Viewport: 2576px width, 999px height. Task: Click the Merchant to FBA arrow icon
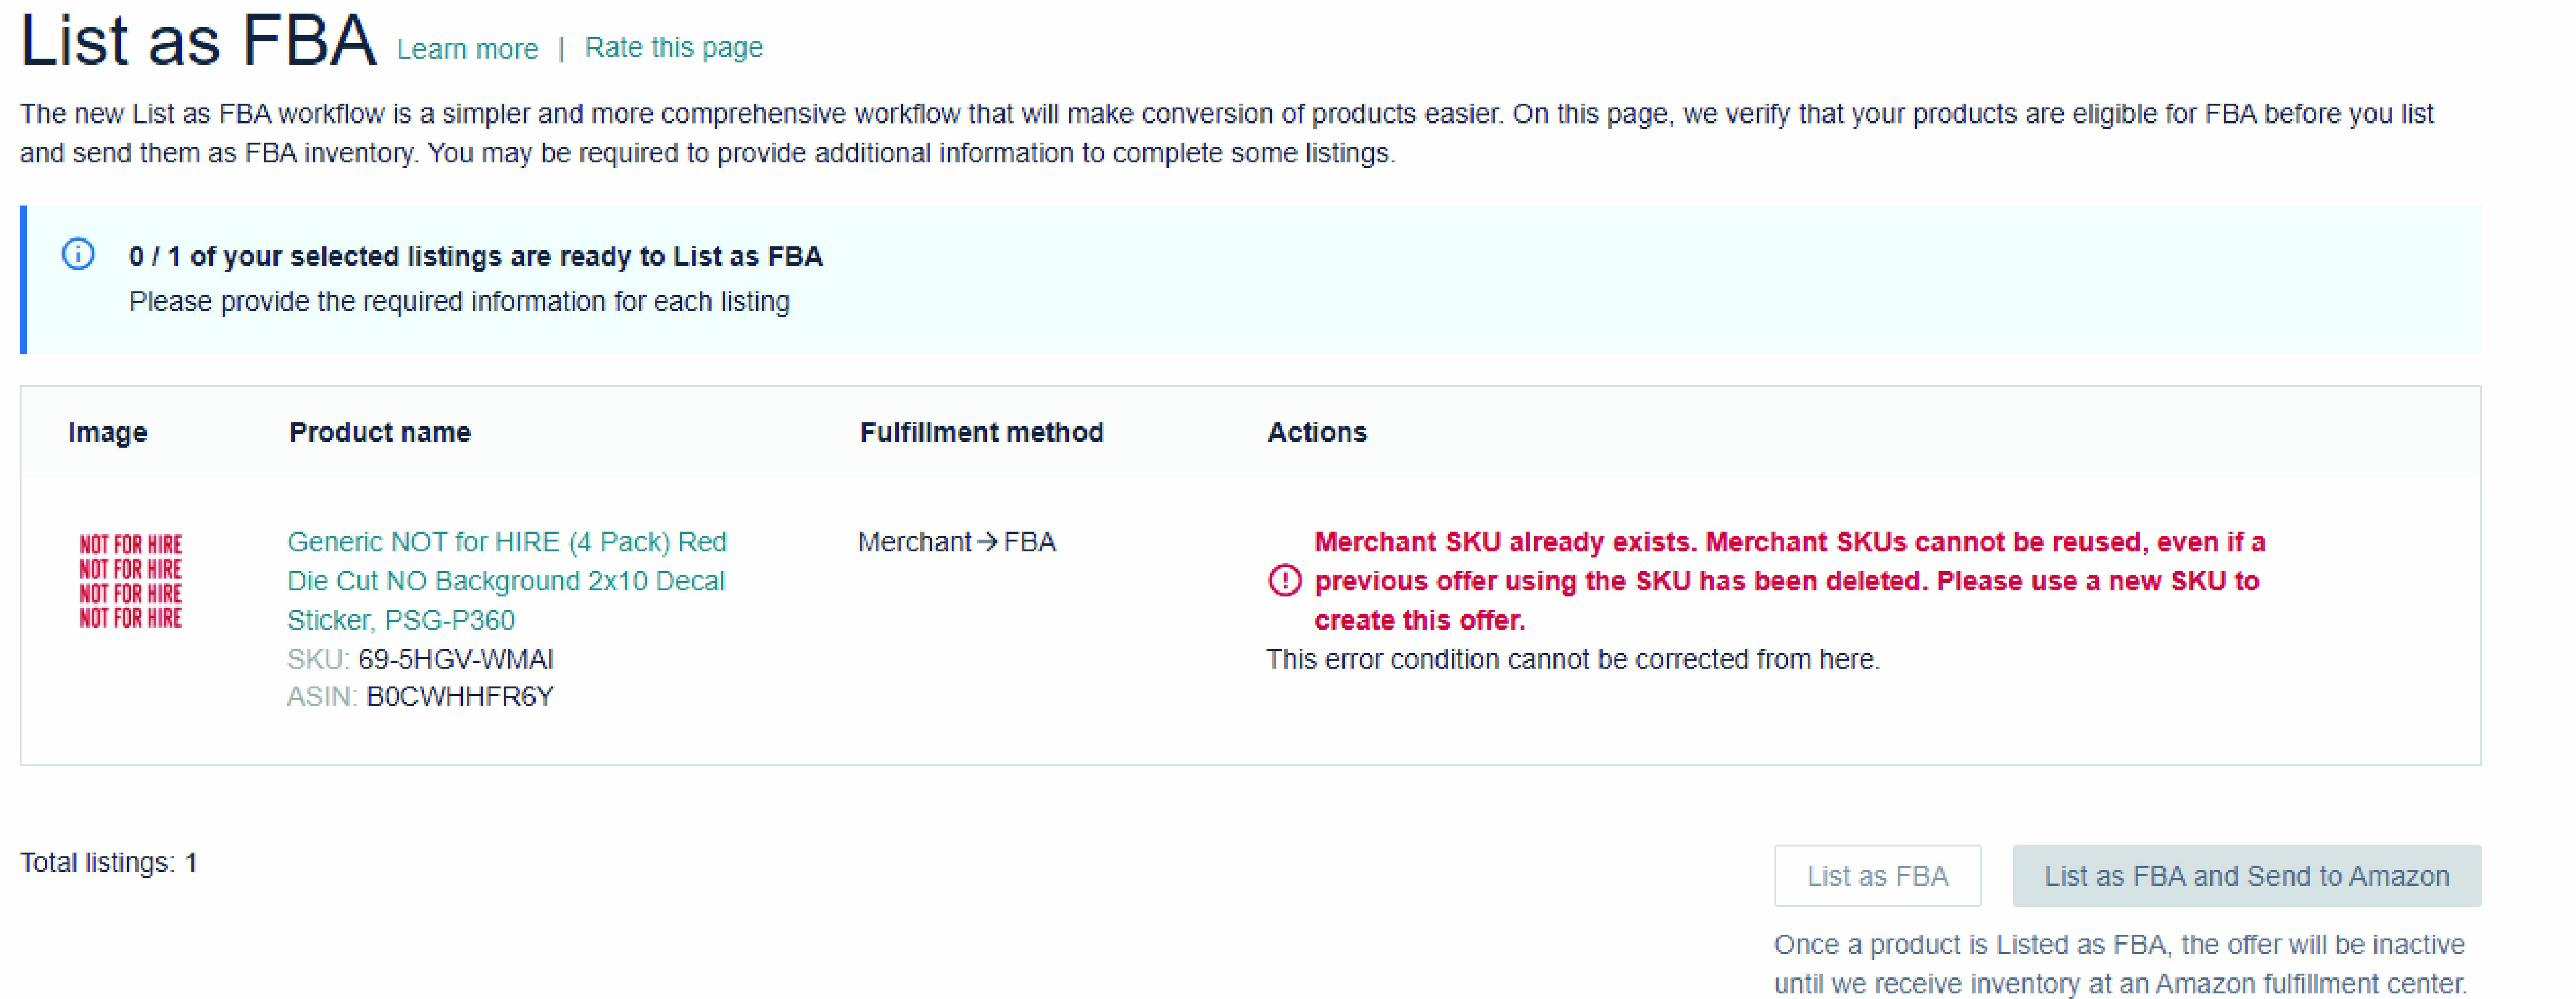[x=987, y=541]
